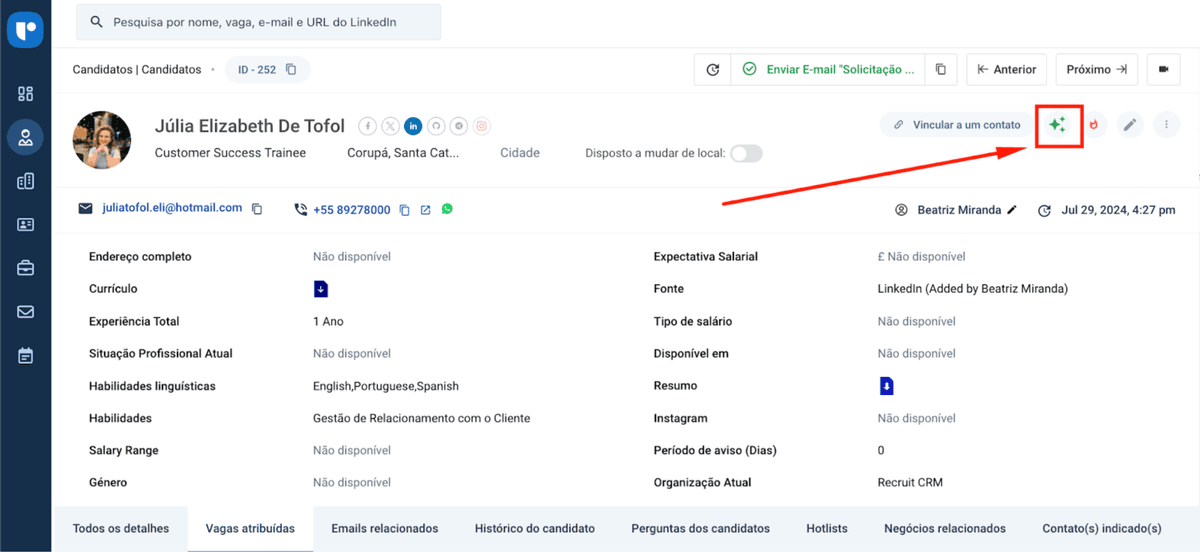Open the jobs briefcase sidebar icon
The height and width of the screenshot is (552, 1200).
coord(26,268)
